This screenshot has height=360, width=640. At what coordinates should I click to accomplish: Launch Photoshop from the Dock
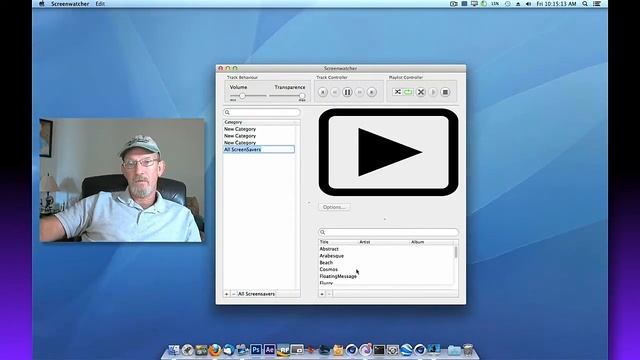point(256,350)
